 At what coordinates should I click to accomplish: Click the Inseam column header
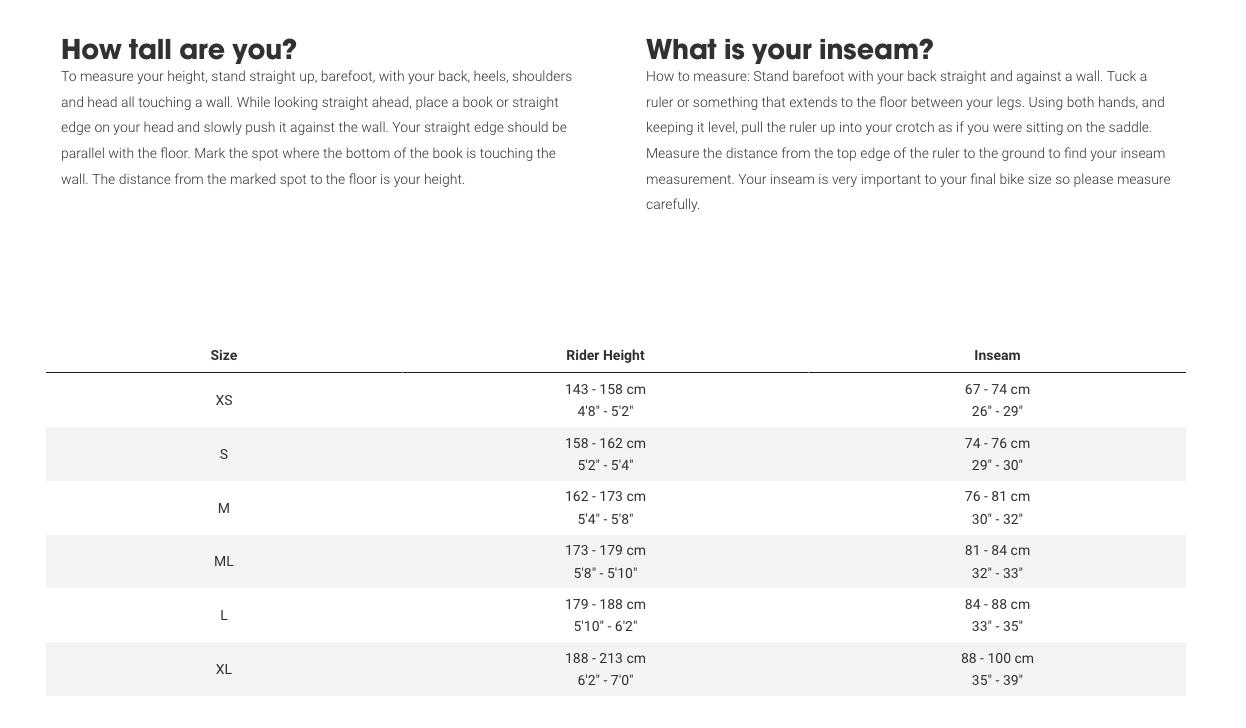point(997,355)
